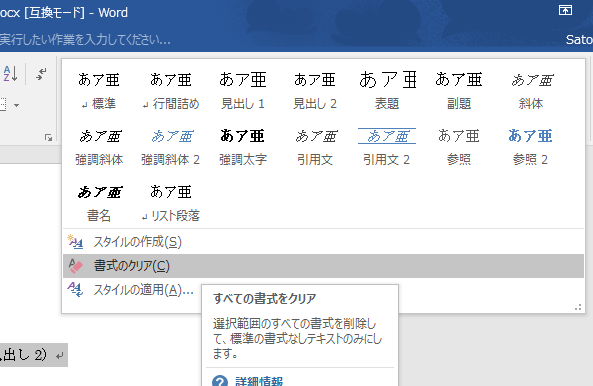Viewport: 593px width, 386px height.
Task: Apply the 書名 style
Action: point(99,203)
